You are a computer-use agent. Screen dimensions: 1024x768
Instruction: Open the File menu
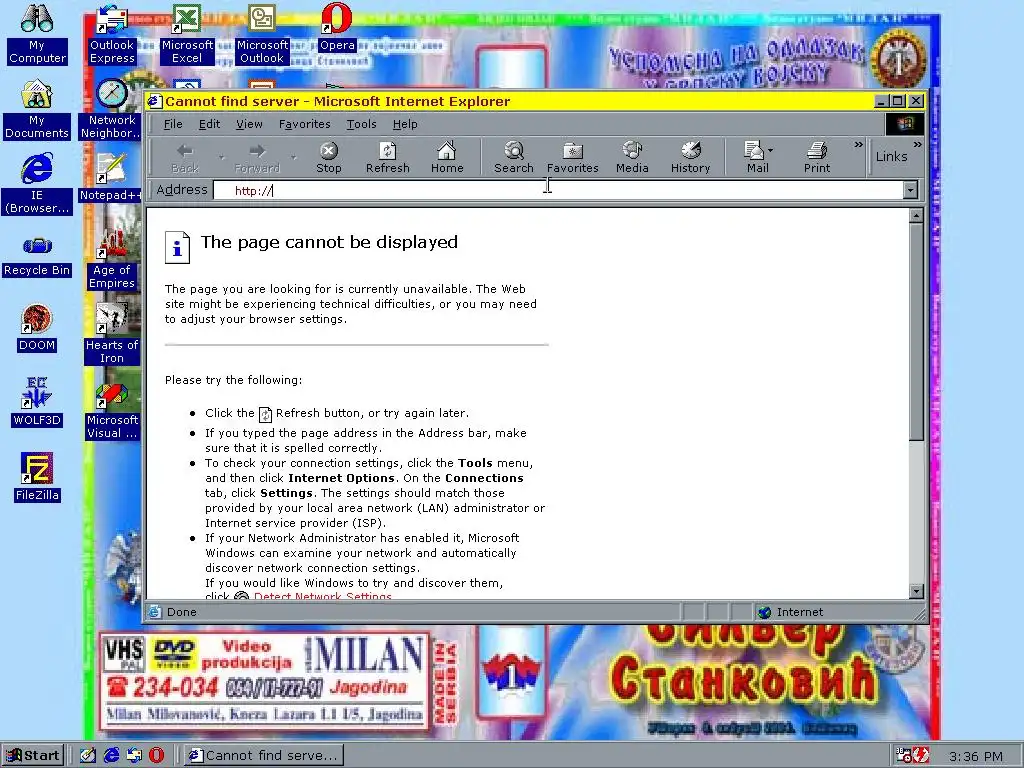coord(173,124)
